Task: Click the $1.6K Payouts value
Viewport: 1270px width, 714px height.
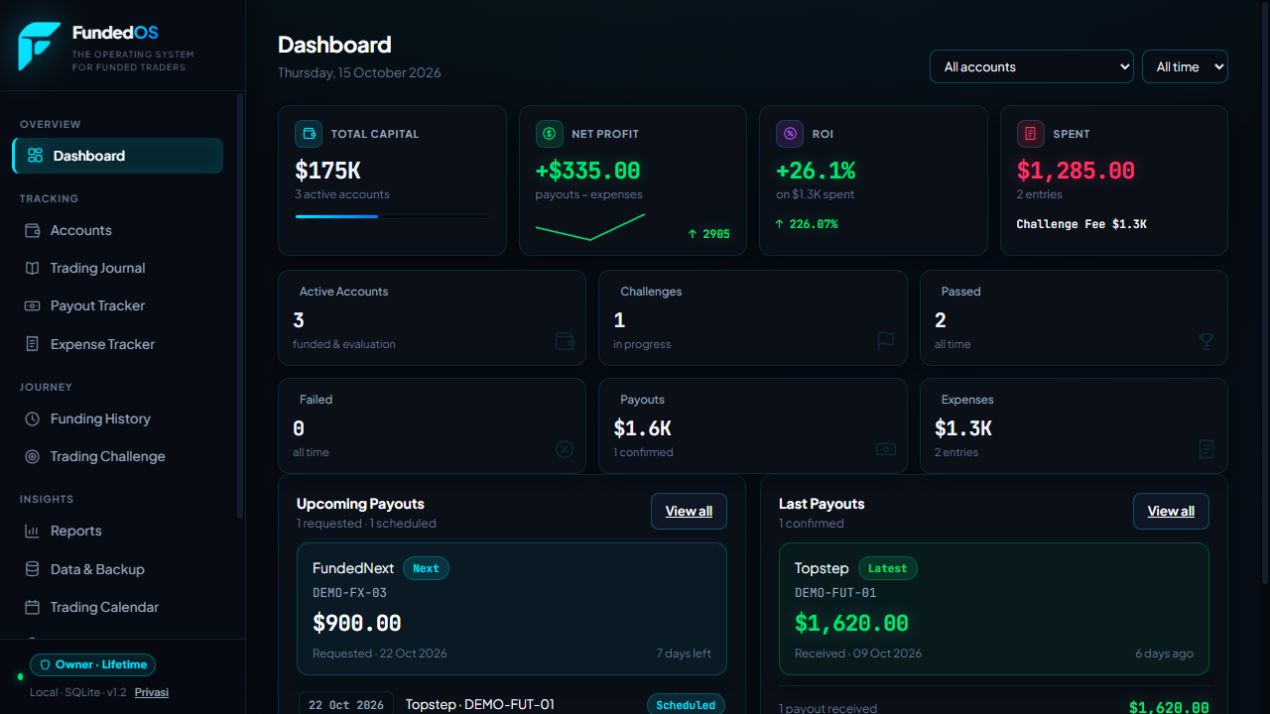Action: coord(642,428)
